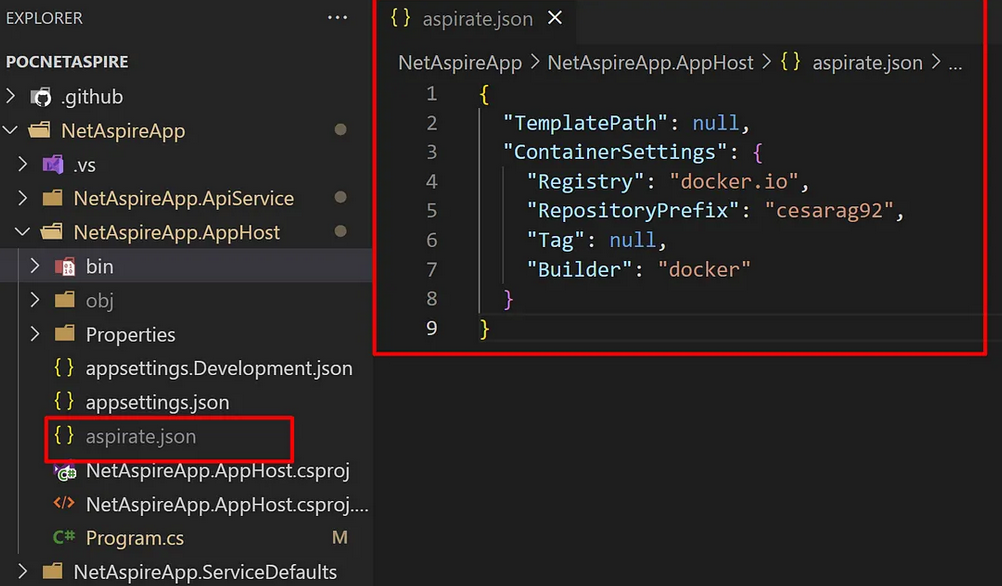1002x586 pixels.
Task: Close the aspirate.json tab
Action: [x=555, y=18]
